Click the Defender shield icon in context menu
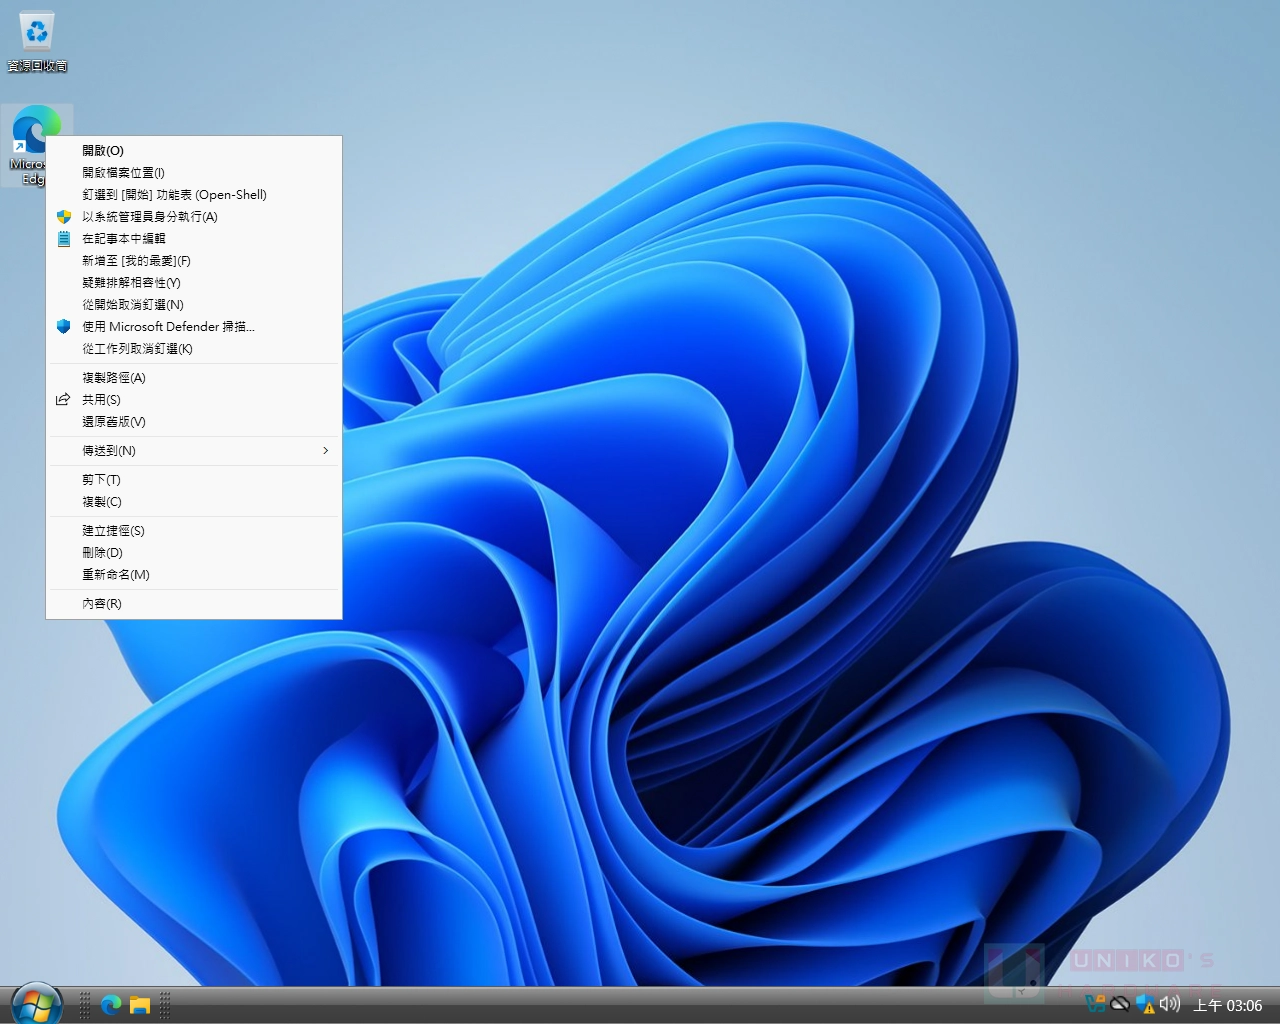The image size is (1280, 1024). point(64,326)
